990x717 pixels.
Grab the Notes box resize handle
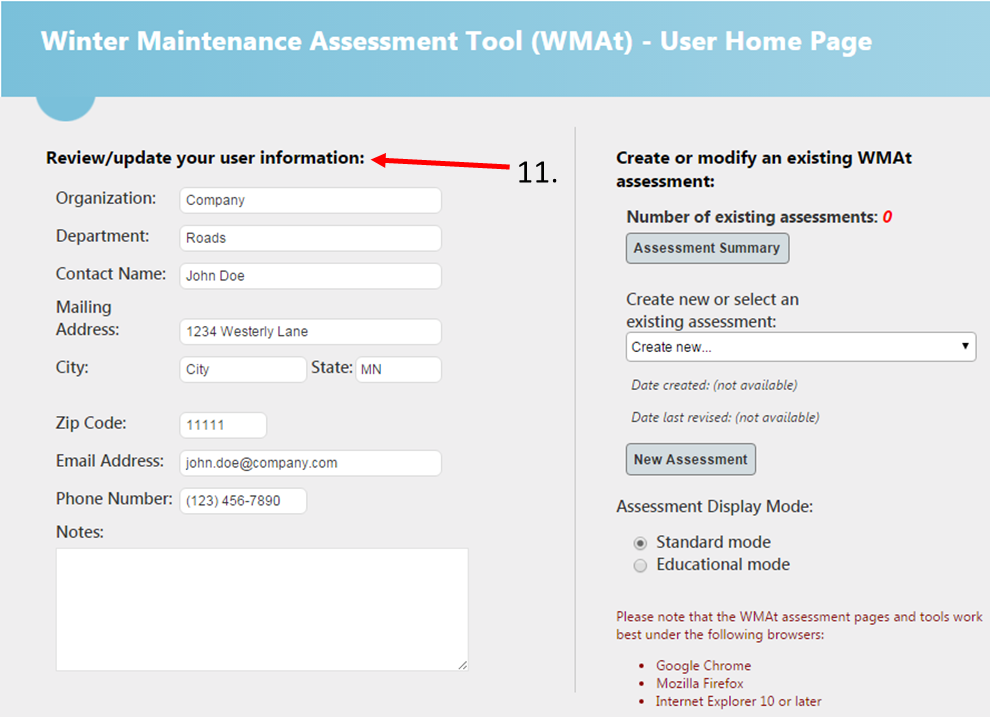pyautogui.click(x=463, y=665)
